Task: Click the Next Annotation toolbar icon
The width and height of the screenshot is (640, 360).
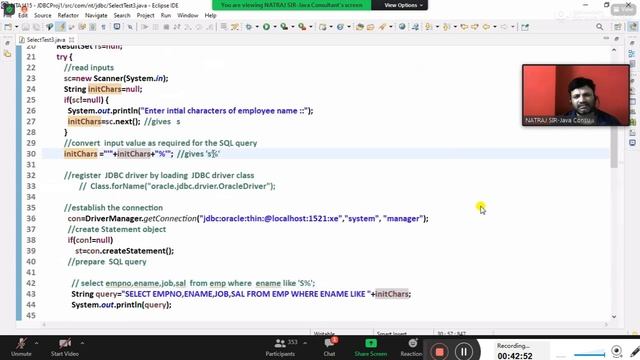Action: [x=429, y=27]
